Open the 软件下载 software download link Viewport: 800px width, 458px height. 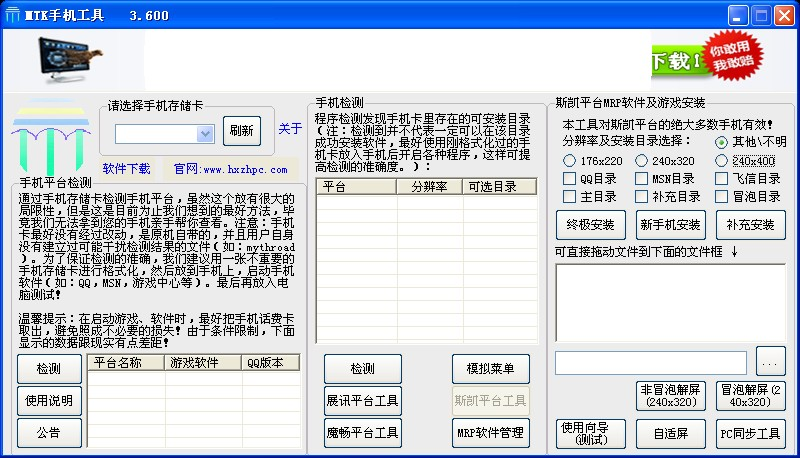[127, 169]
